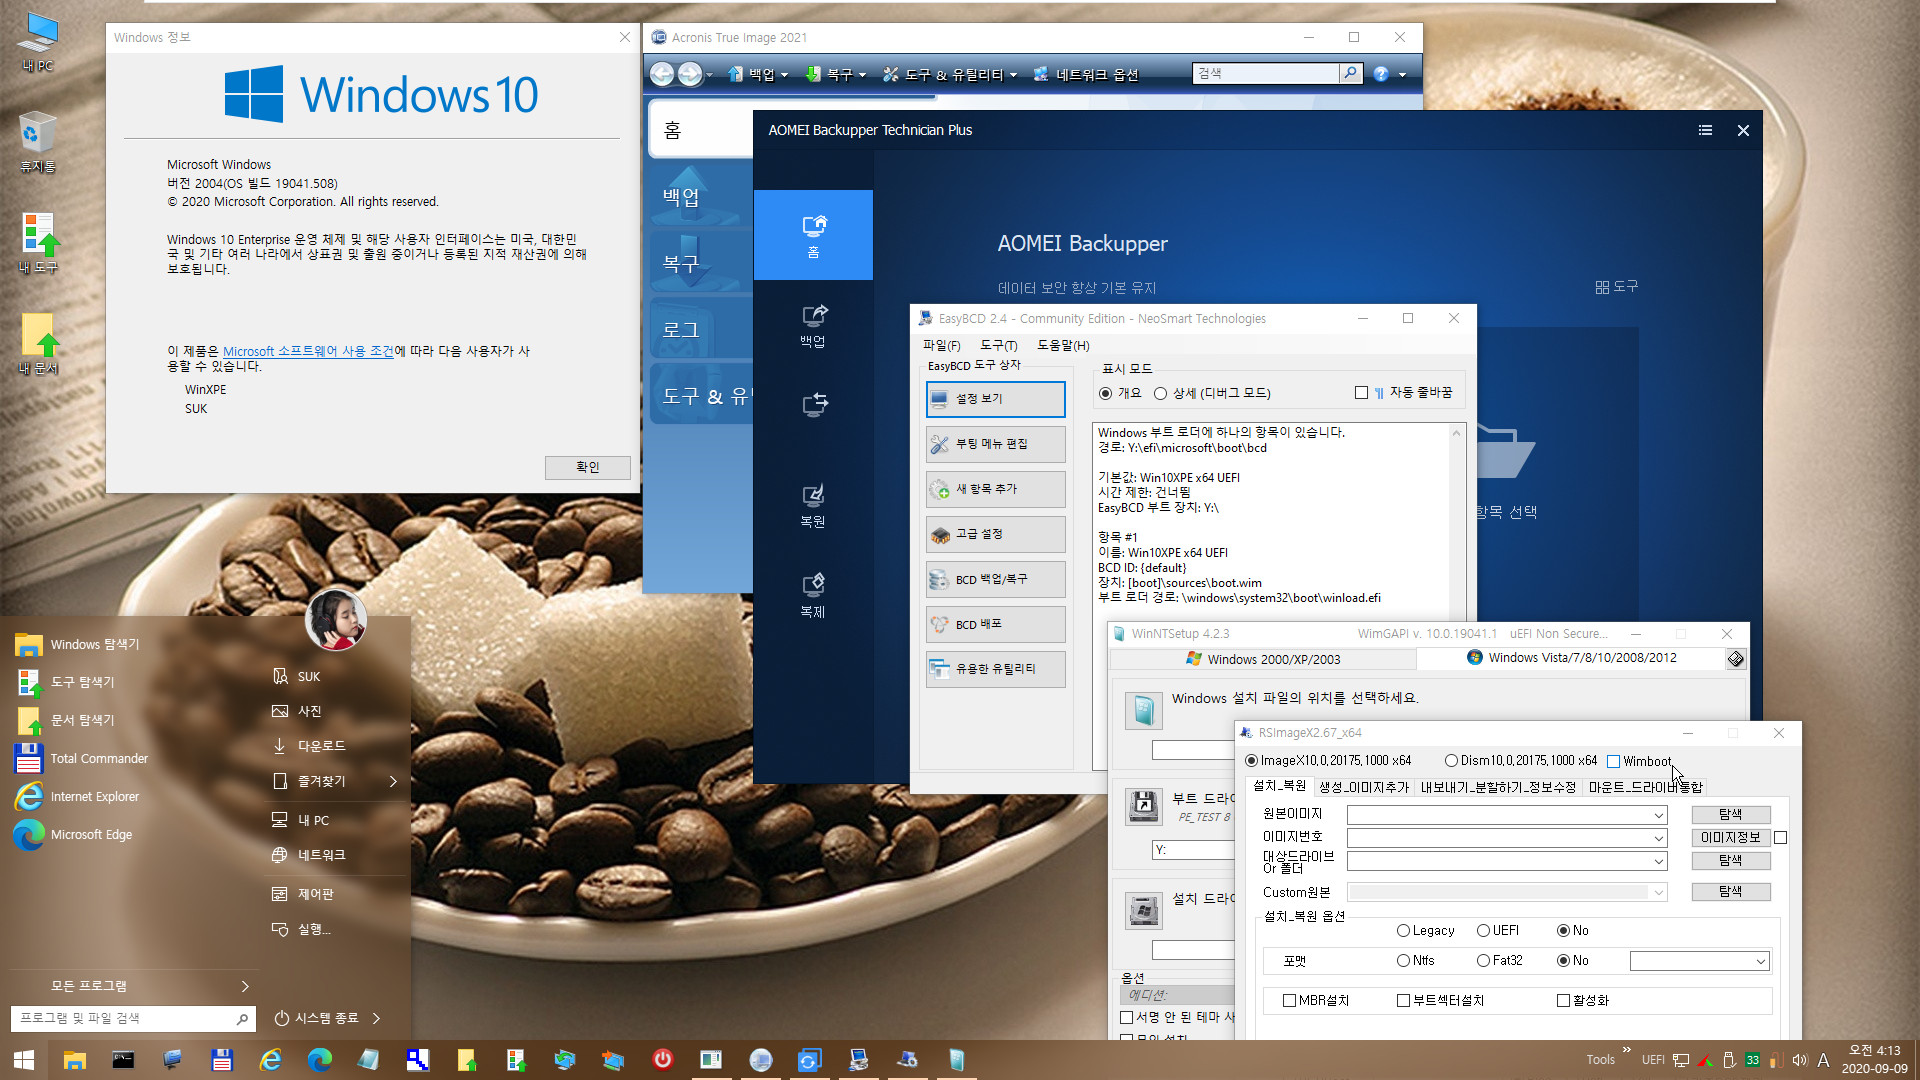Open File Explorer from the taskbar
This screenshot has height=1080, width=1920.
tap(74, 1060)
